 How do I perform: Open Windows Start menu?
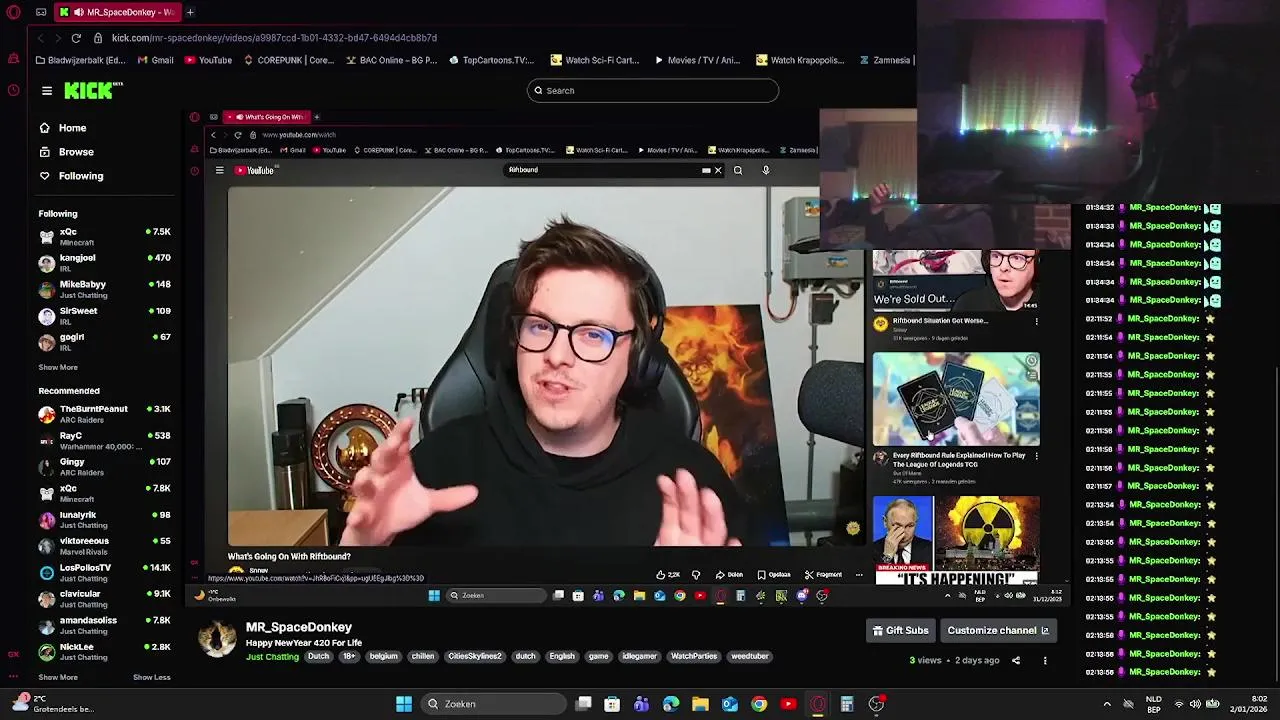click(404, 704)
